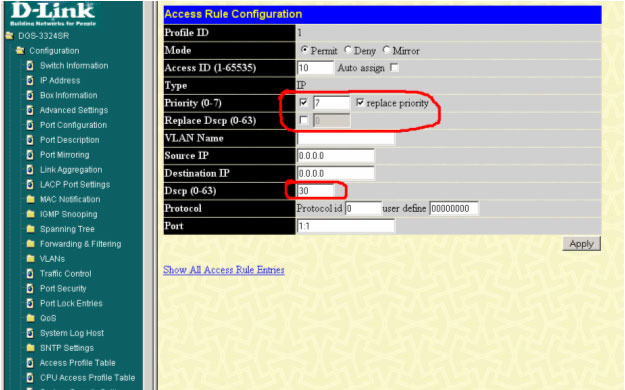
Task: Click the Port input field
Action: click(x=346, y=226)
